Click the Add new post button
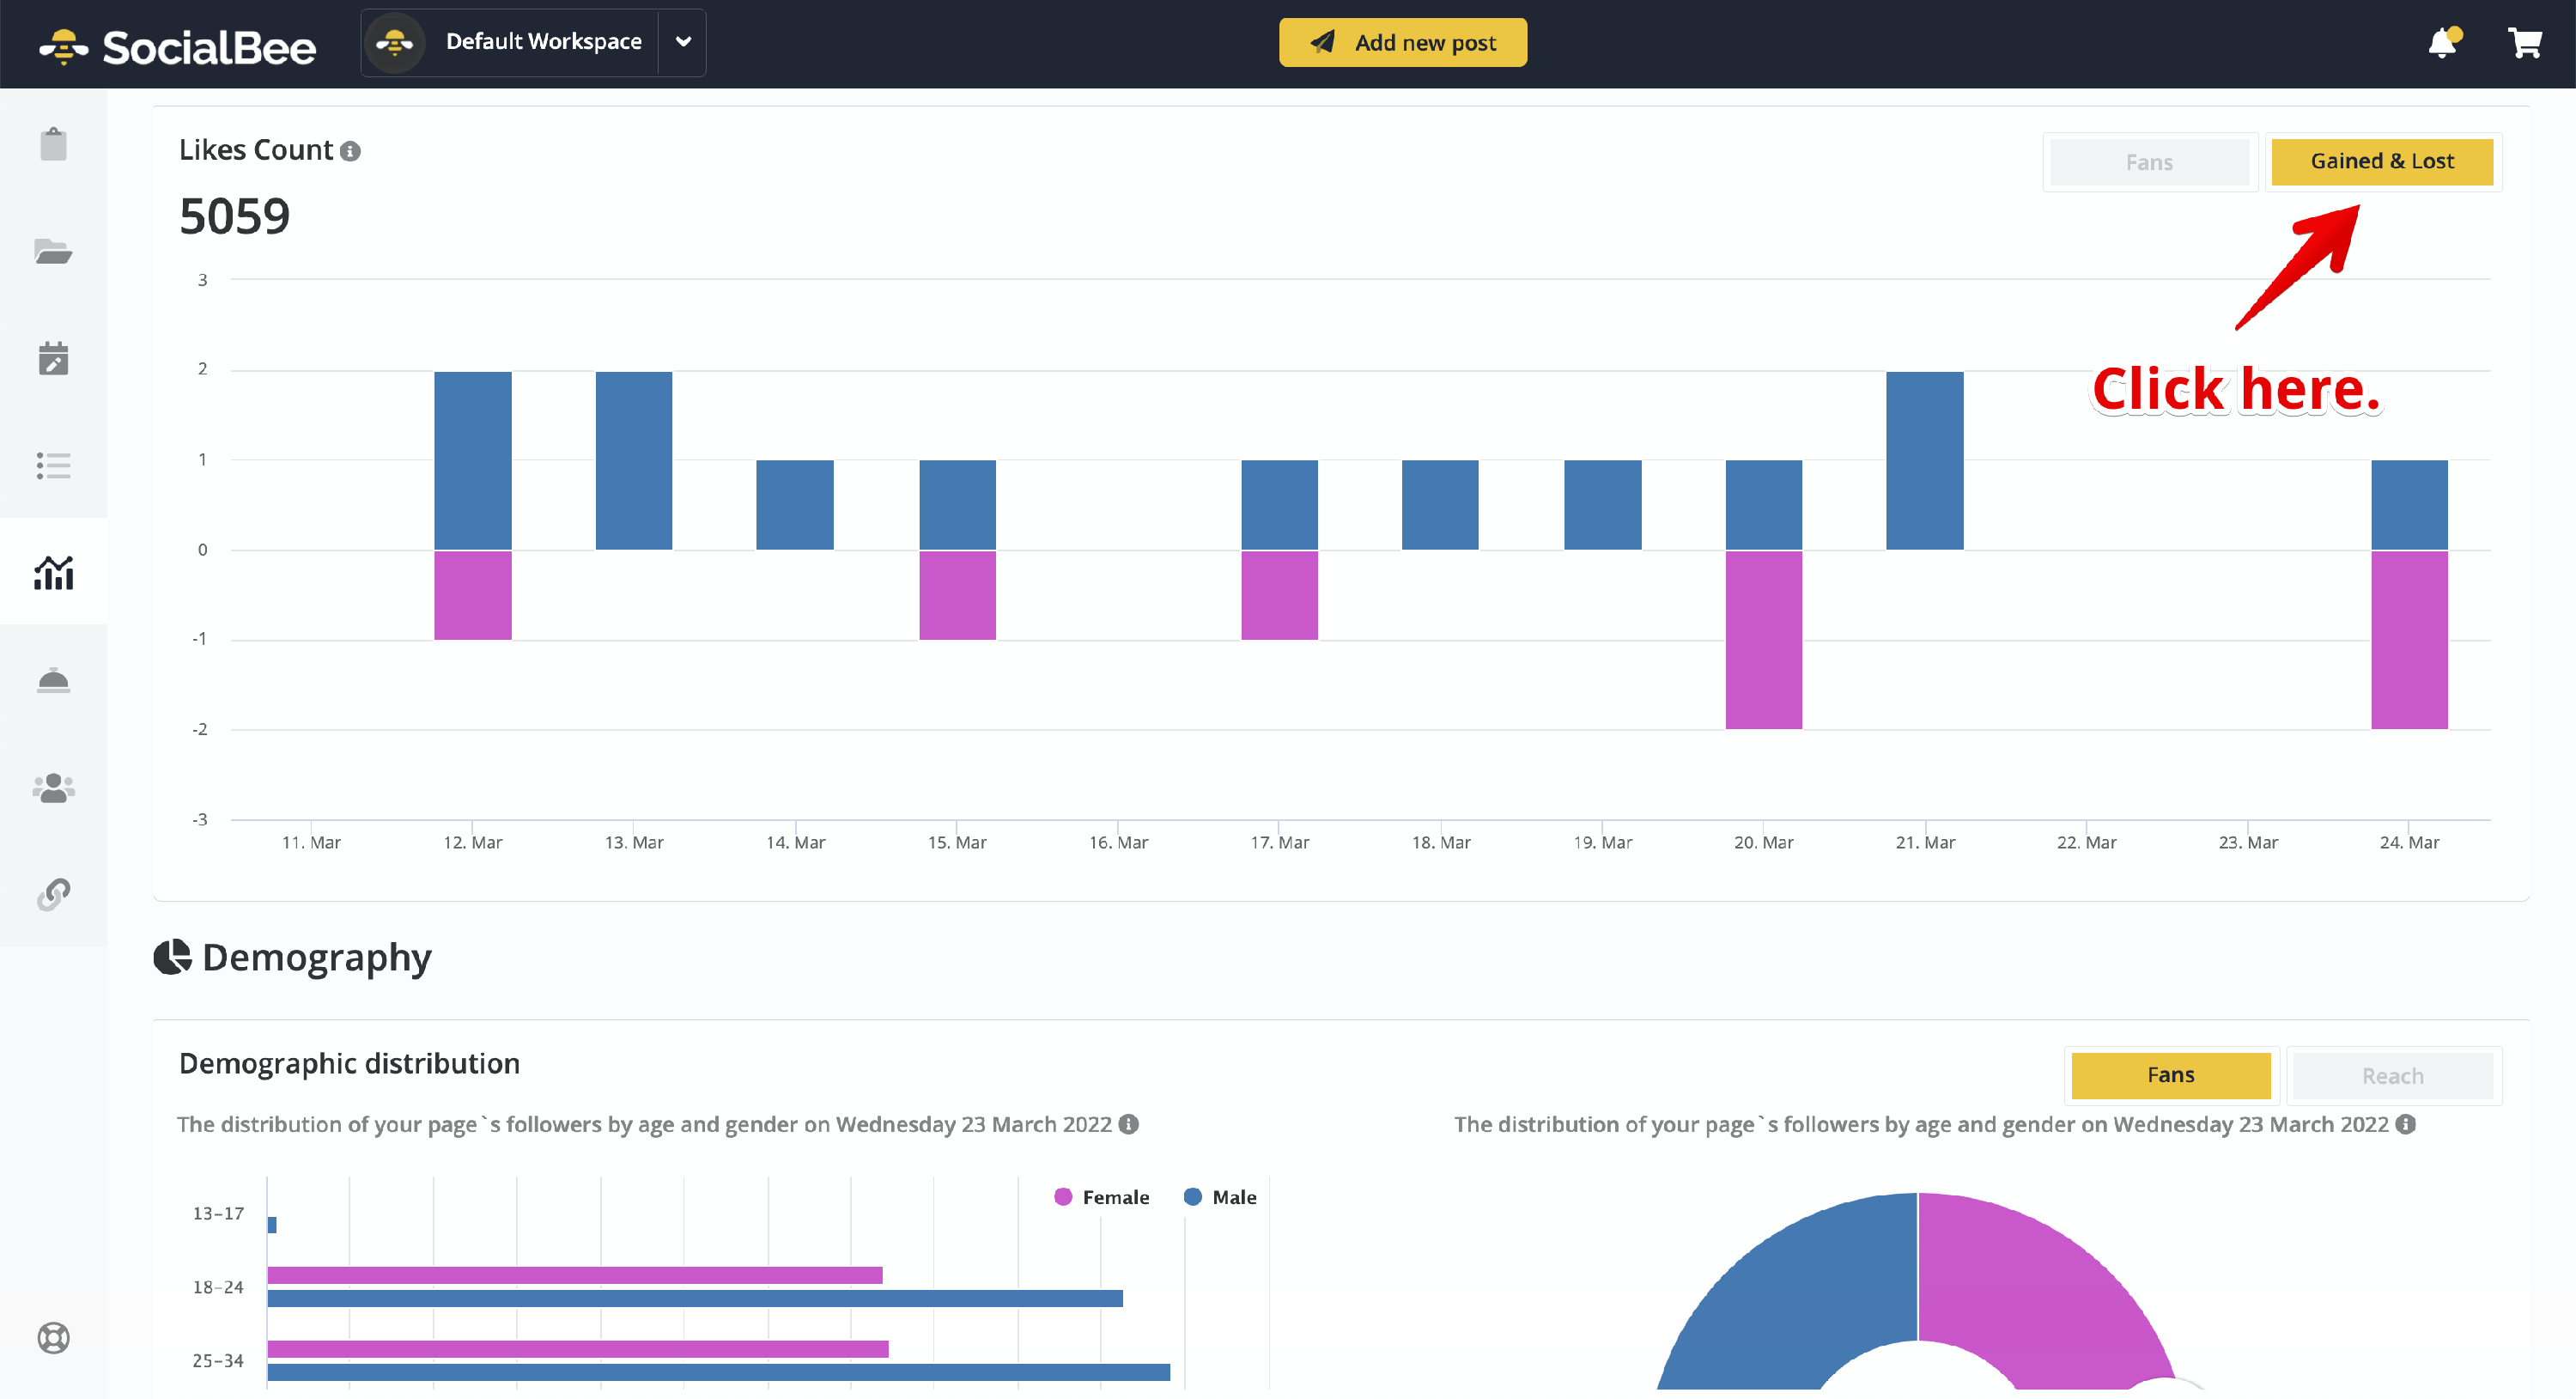This screenshot has height=1399, width=2576. point(1402,42)
